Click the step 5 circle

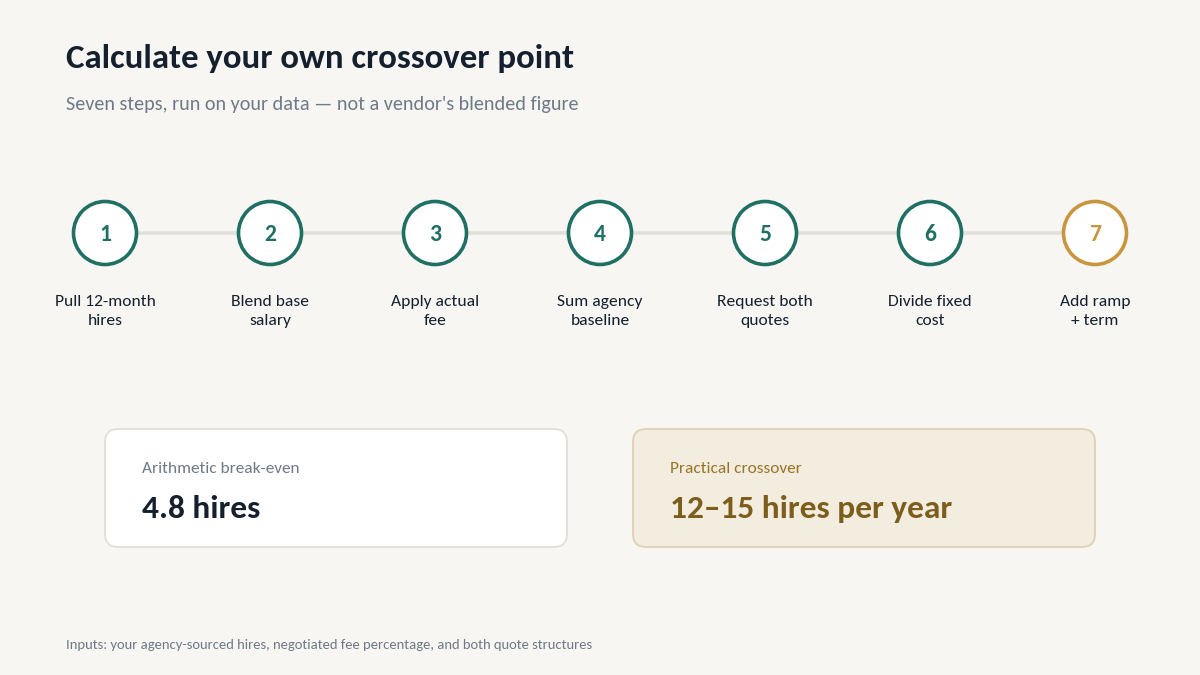click(765, 233)
